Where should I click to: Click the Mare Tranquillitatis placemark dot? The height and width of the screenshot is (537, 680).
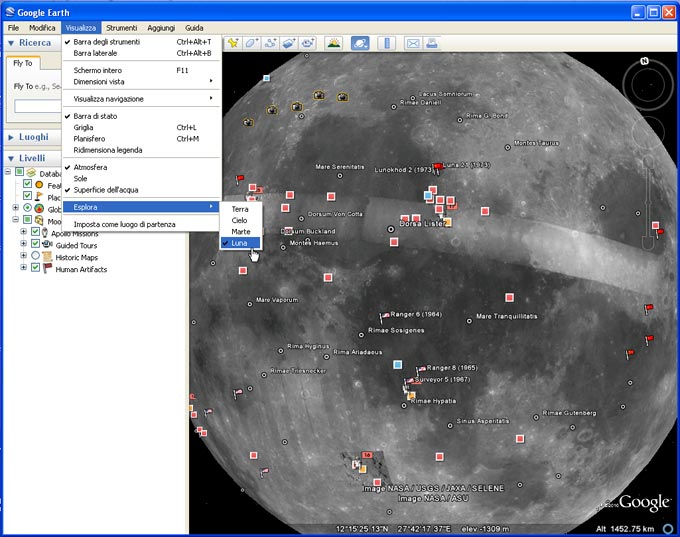tap(469, 321)
